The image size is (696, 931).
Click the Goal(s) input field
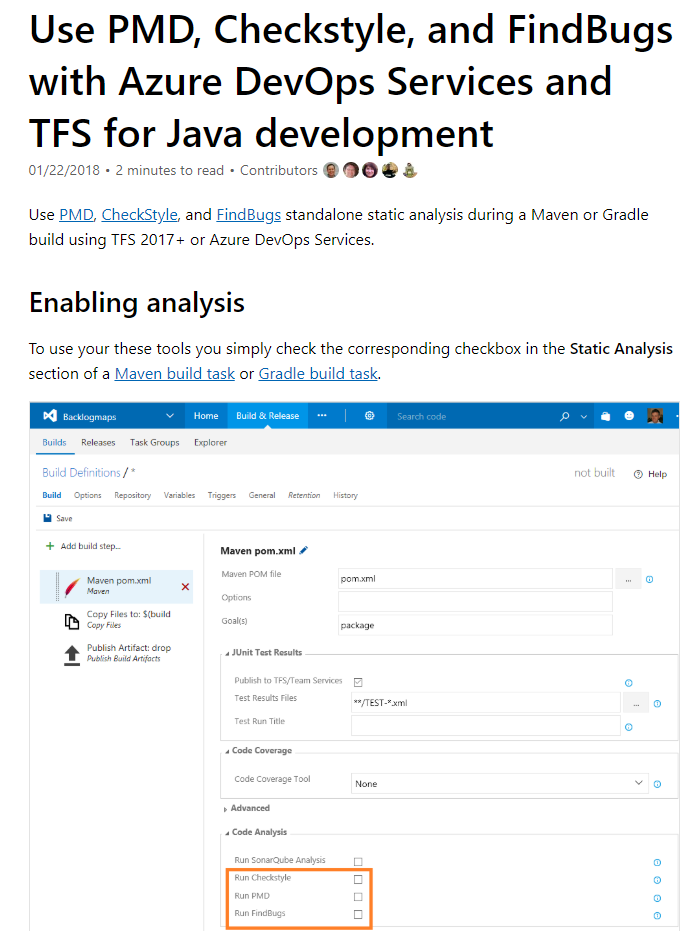coord(475,625)
